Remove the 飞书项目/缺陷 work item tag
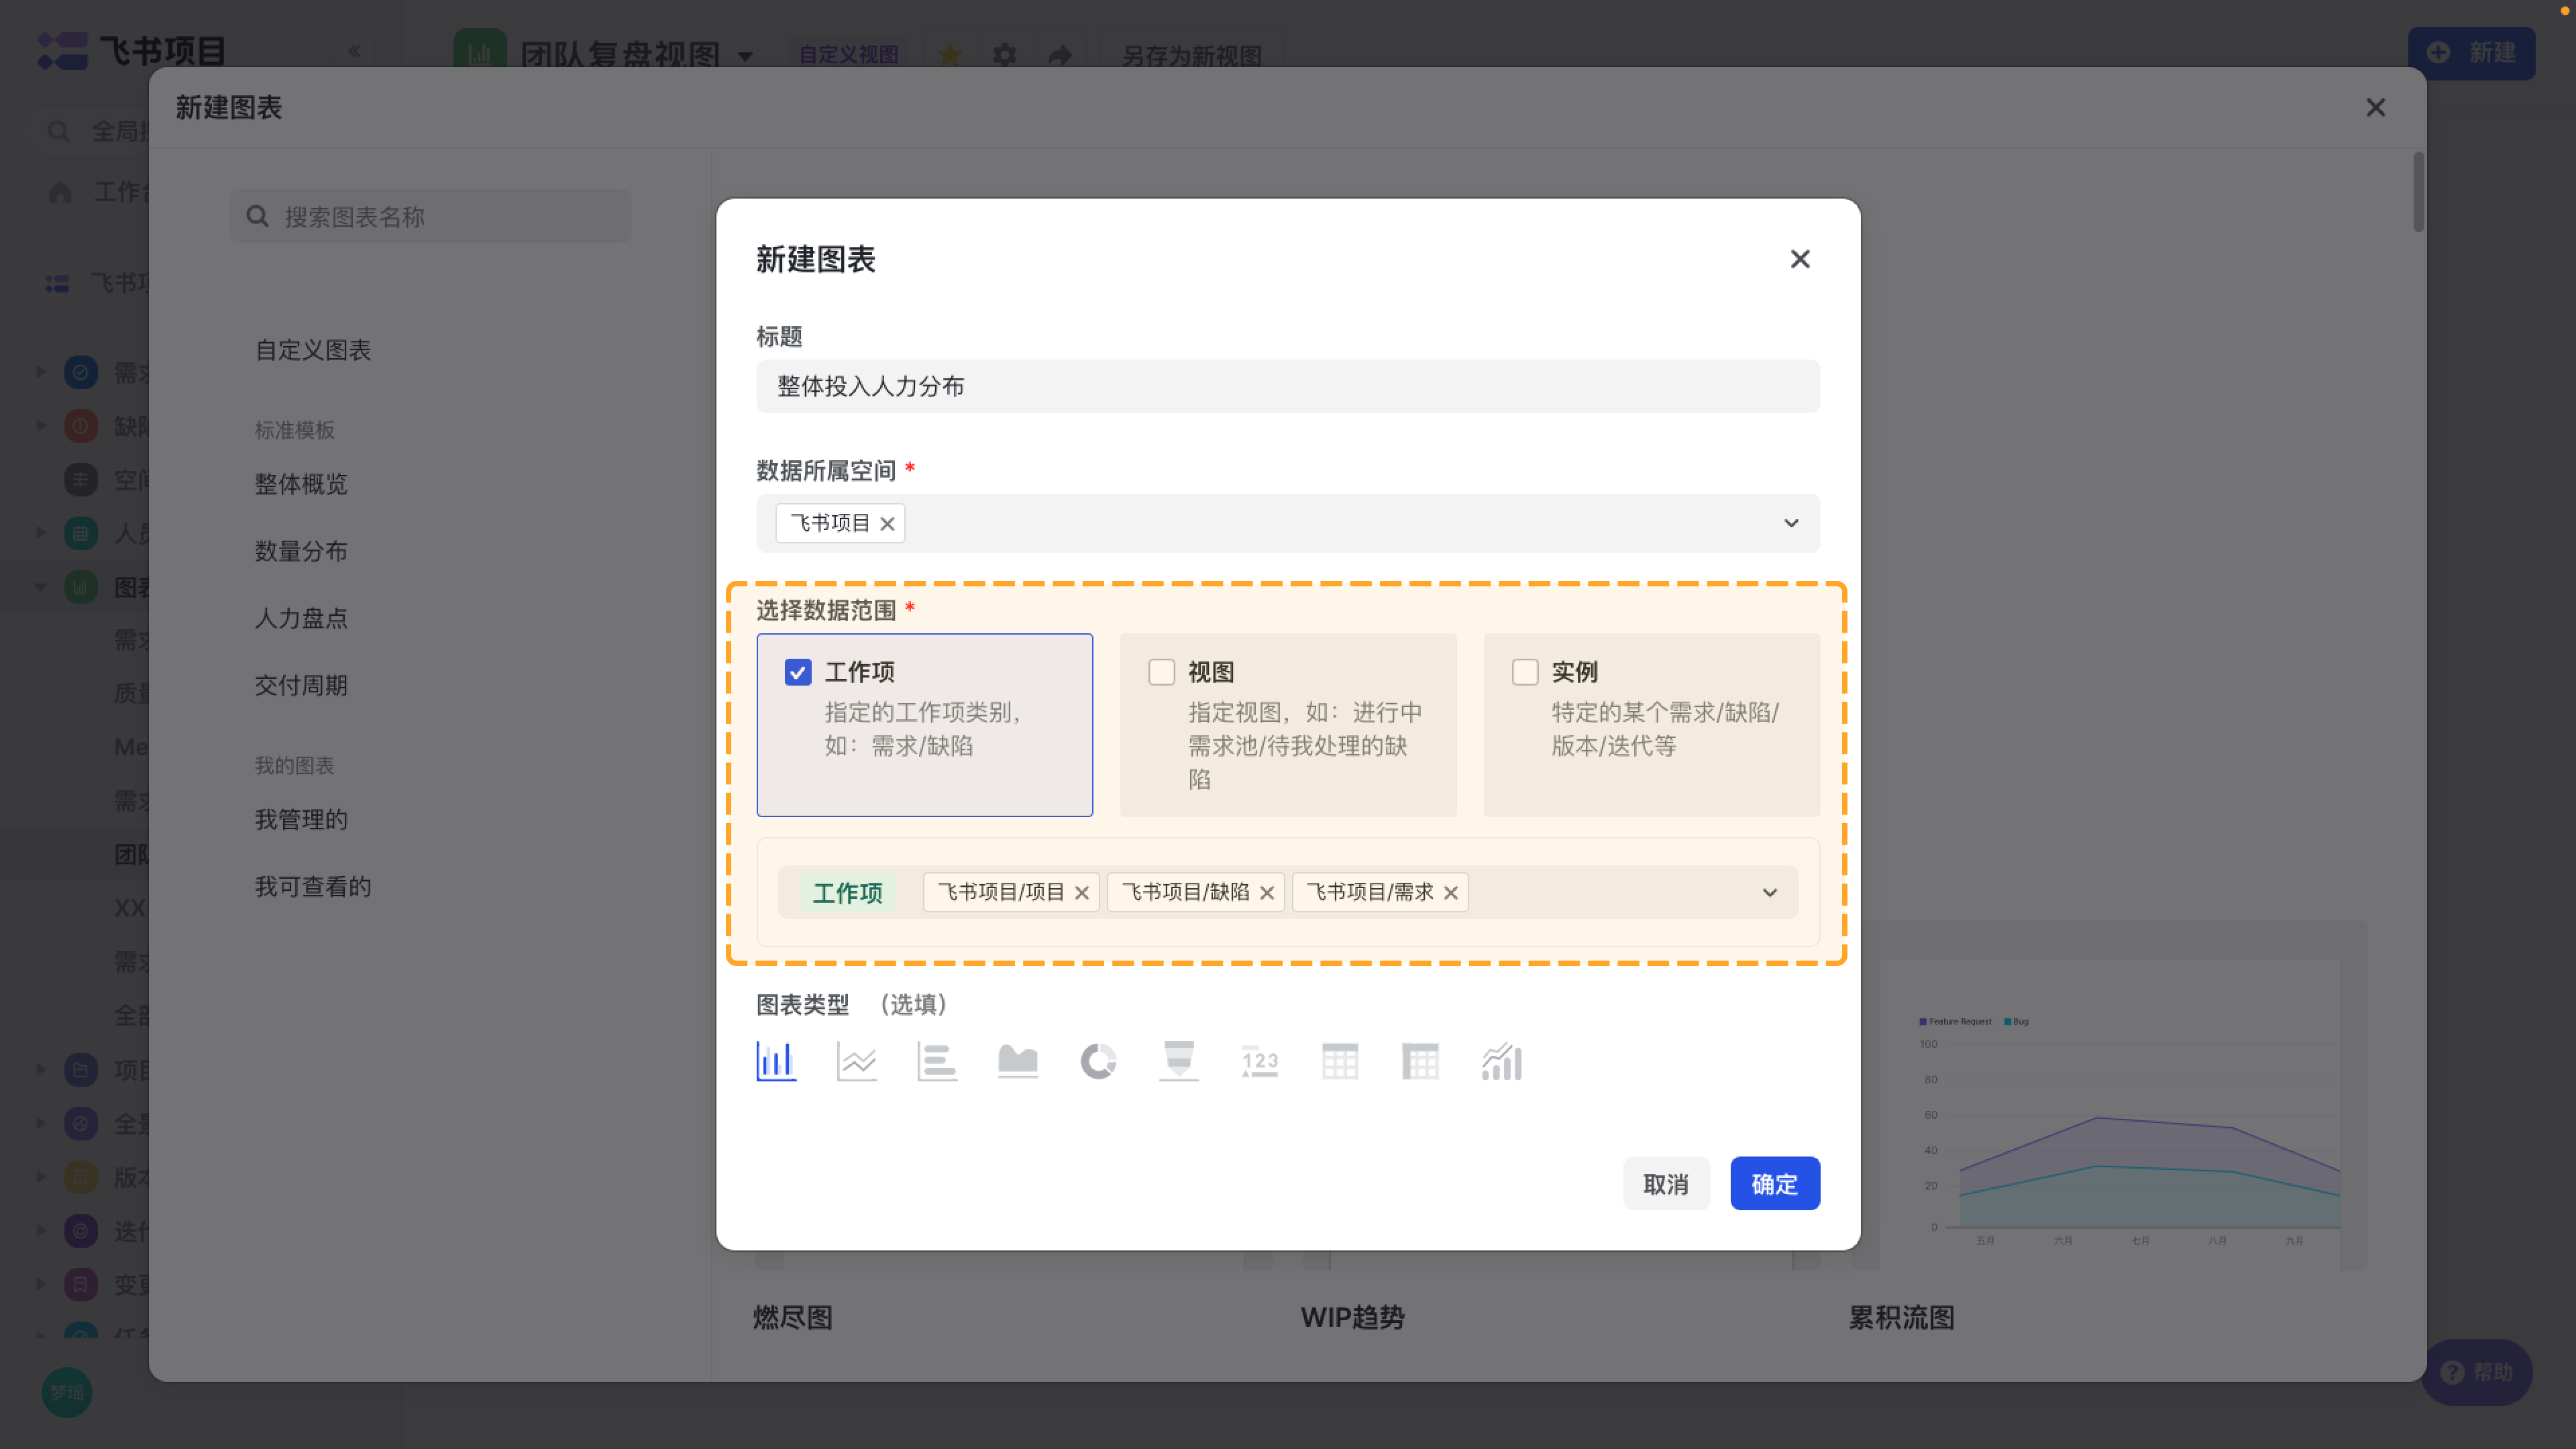 point(1267,892)
